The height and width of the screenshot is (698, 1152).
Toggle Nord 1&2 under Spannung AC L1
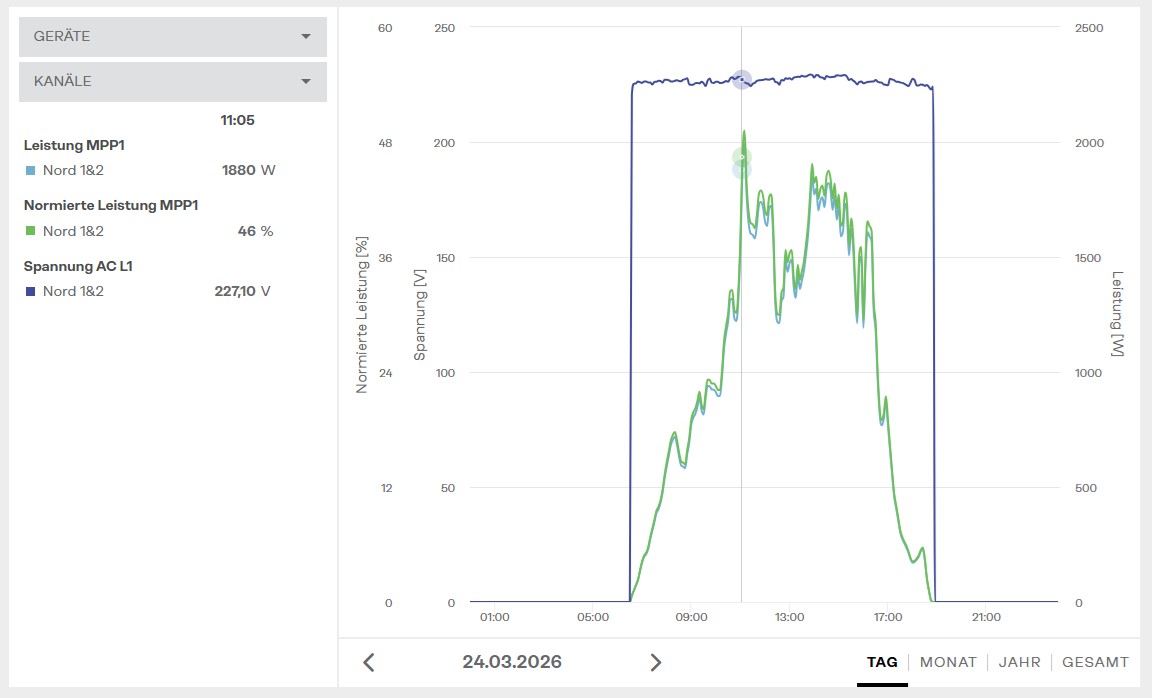pyautogui.click(x=73, y=292)
